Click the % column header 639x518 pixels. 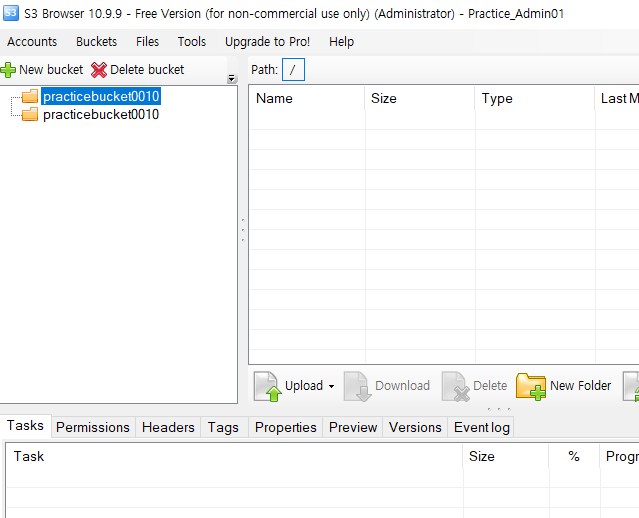(x=574, y=456)
